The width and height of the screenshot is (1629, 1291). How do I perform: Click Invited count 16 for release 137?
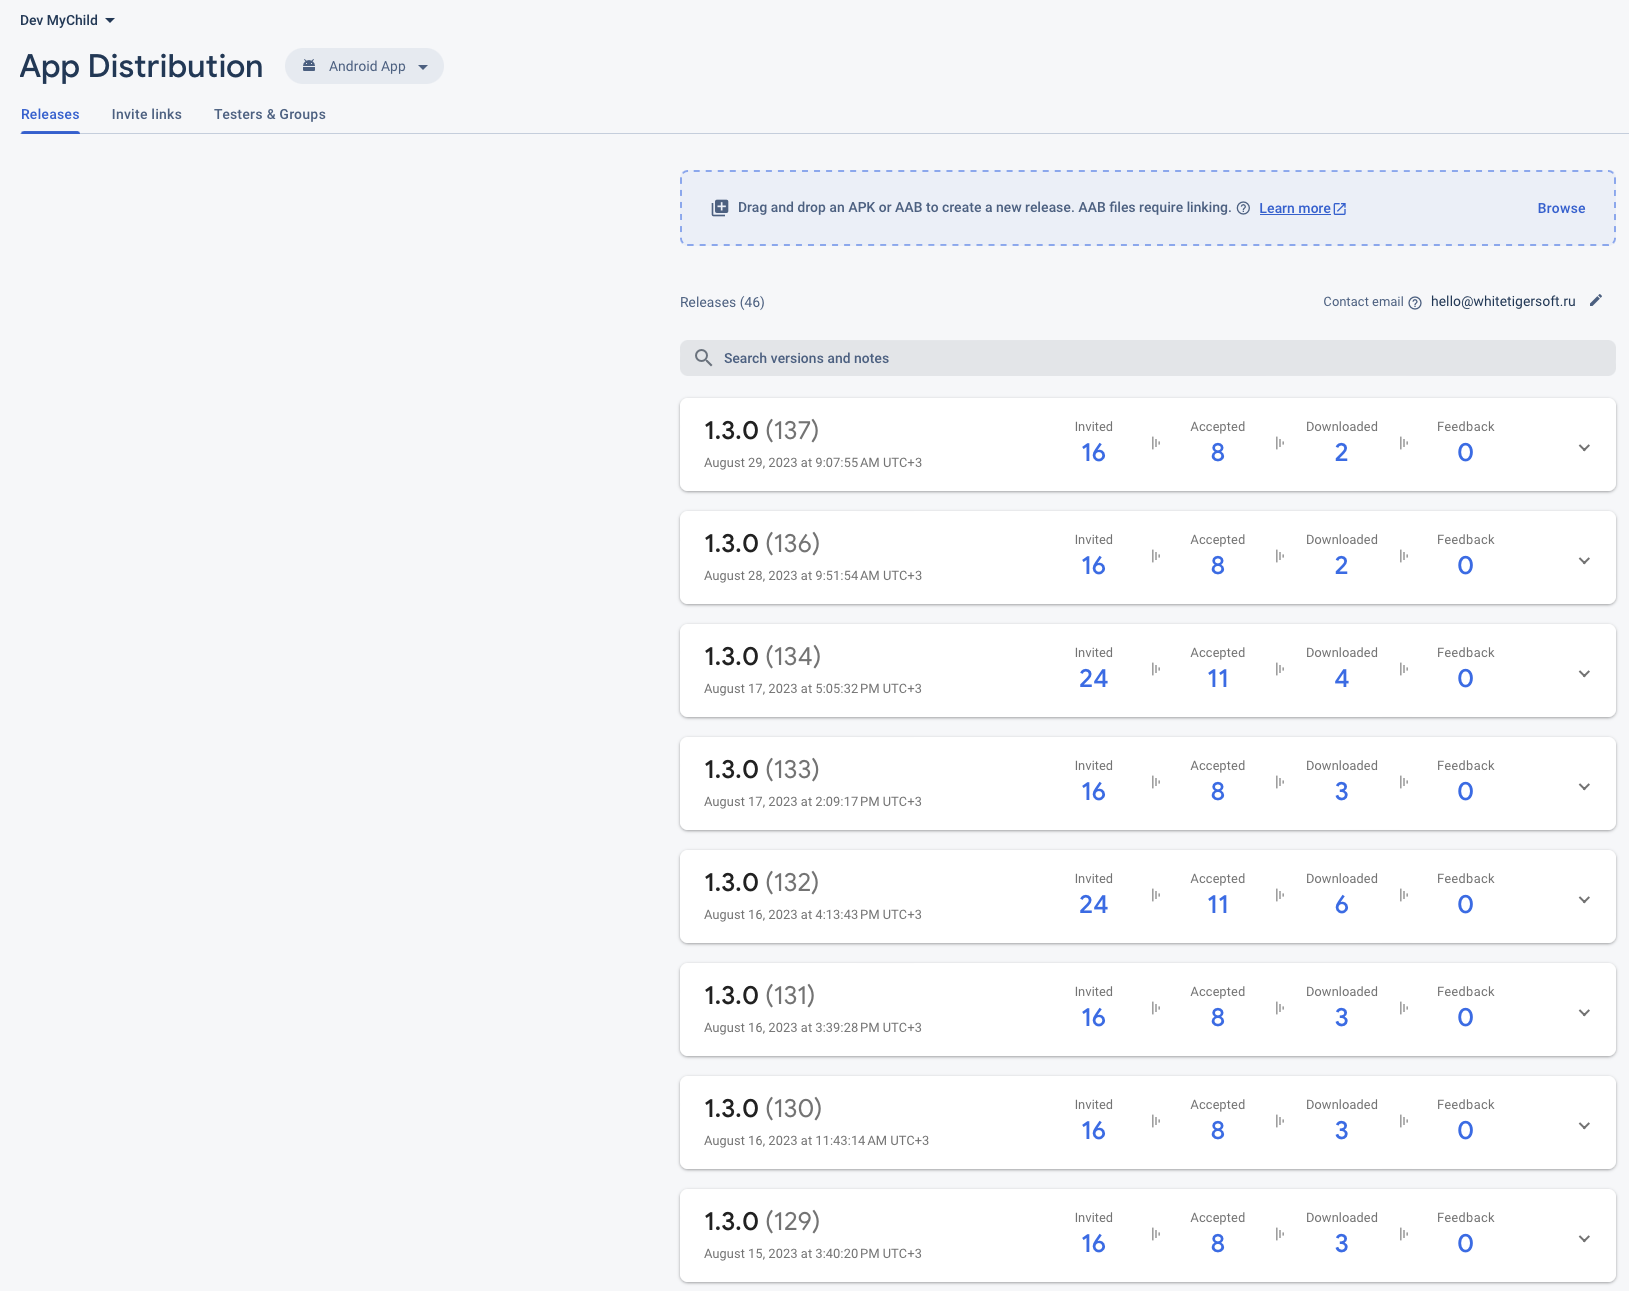tap(1093, 453)
